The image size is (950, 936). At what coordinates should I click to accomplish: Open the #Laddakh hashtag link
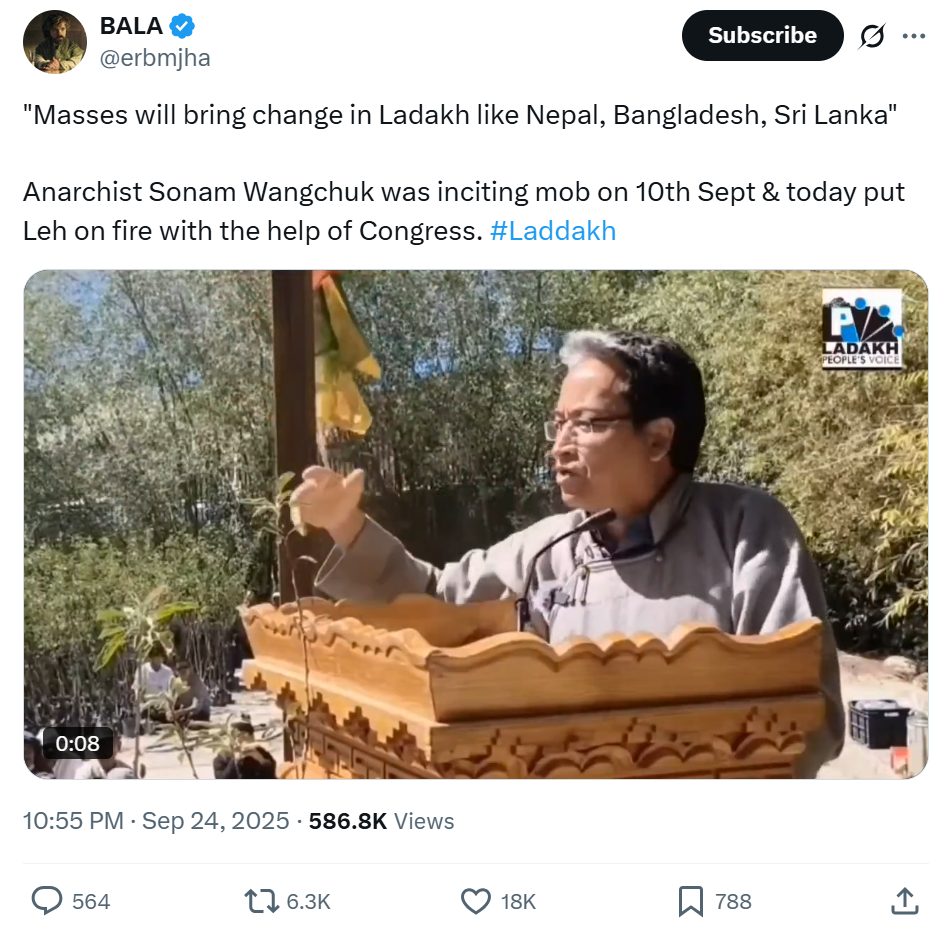point(553,231)
